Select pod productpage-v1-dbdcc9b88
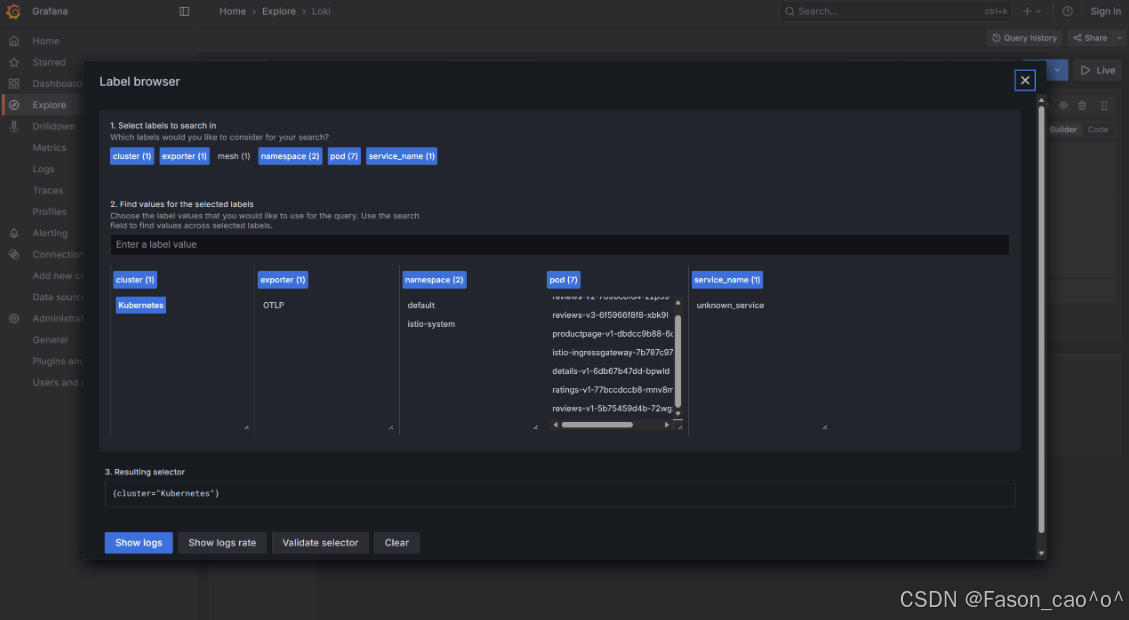 point(612,334)
